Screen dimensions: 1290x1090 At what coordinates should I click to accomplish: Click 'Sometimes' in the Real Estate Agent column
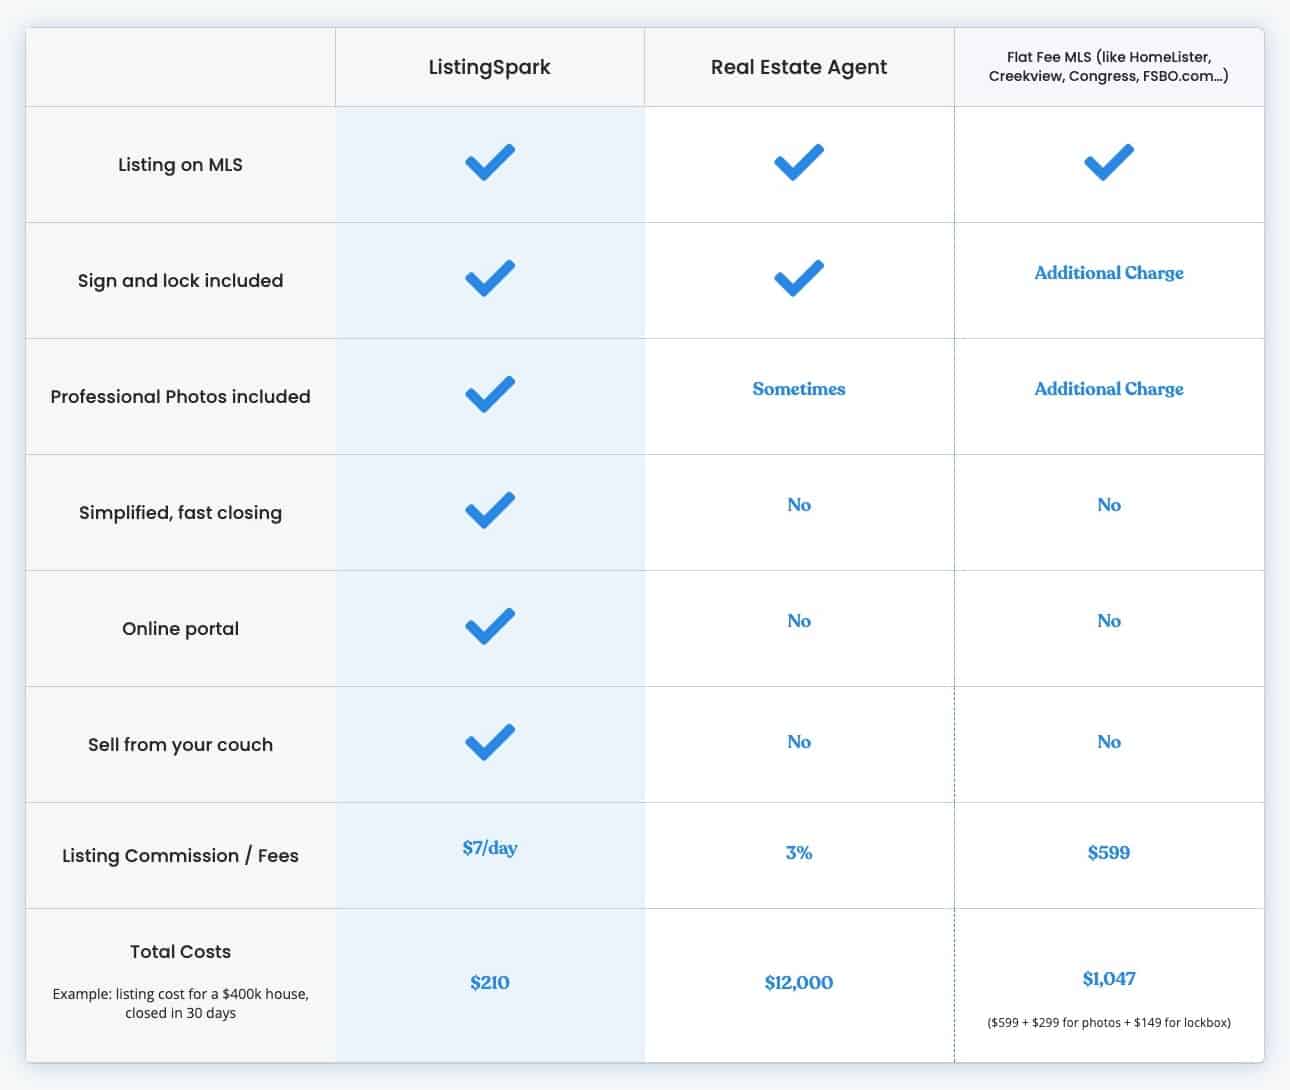[x=799, y=389]
